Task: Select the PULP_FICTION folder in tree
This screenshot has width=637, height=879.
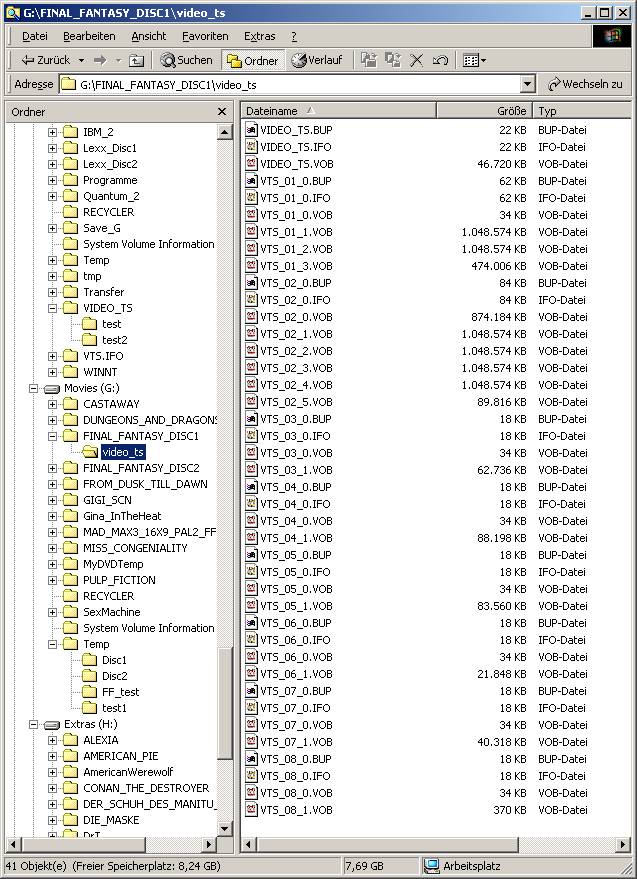Action: click(119, 580)
